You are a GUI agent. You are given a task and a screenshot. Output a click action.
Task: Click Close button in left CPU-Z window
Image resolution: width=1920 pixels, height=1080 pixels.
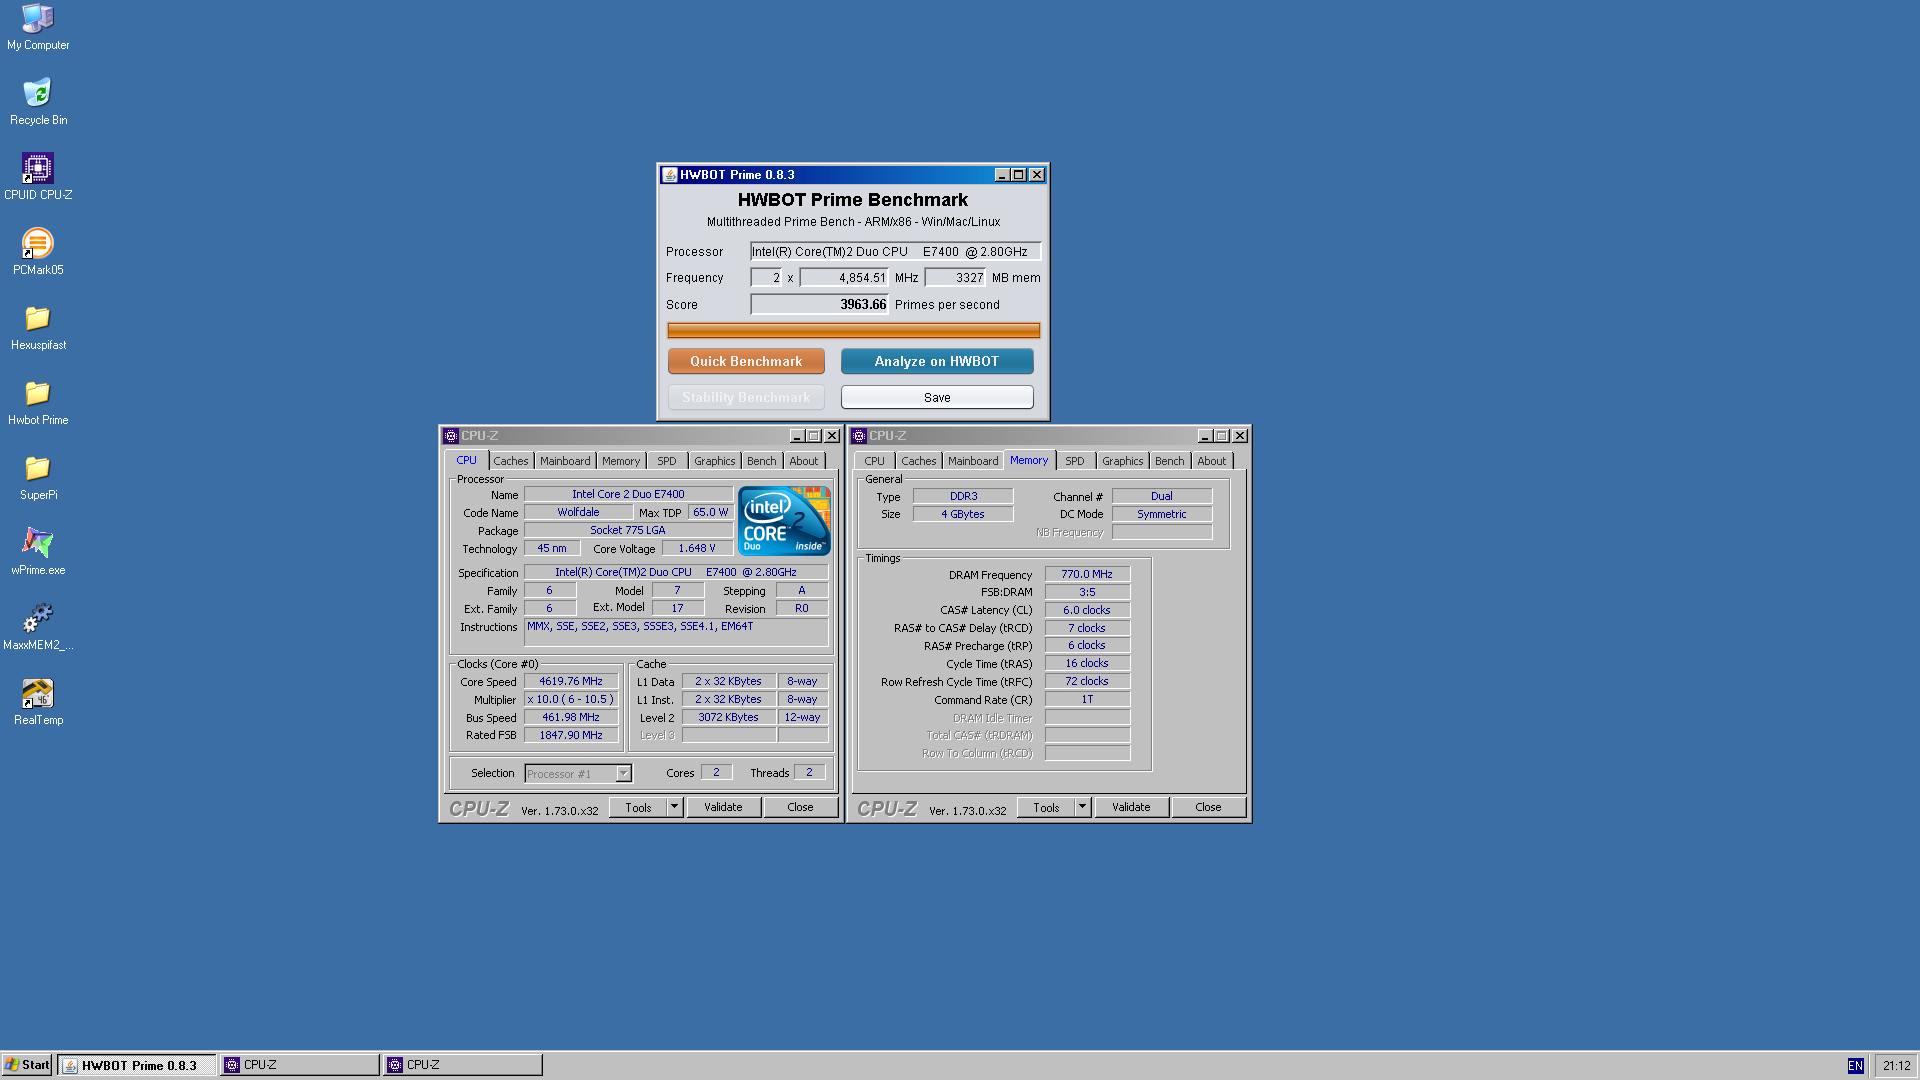coord(800,807)
